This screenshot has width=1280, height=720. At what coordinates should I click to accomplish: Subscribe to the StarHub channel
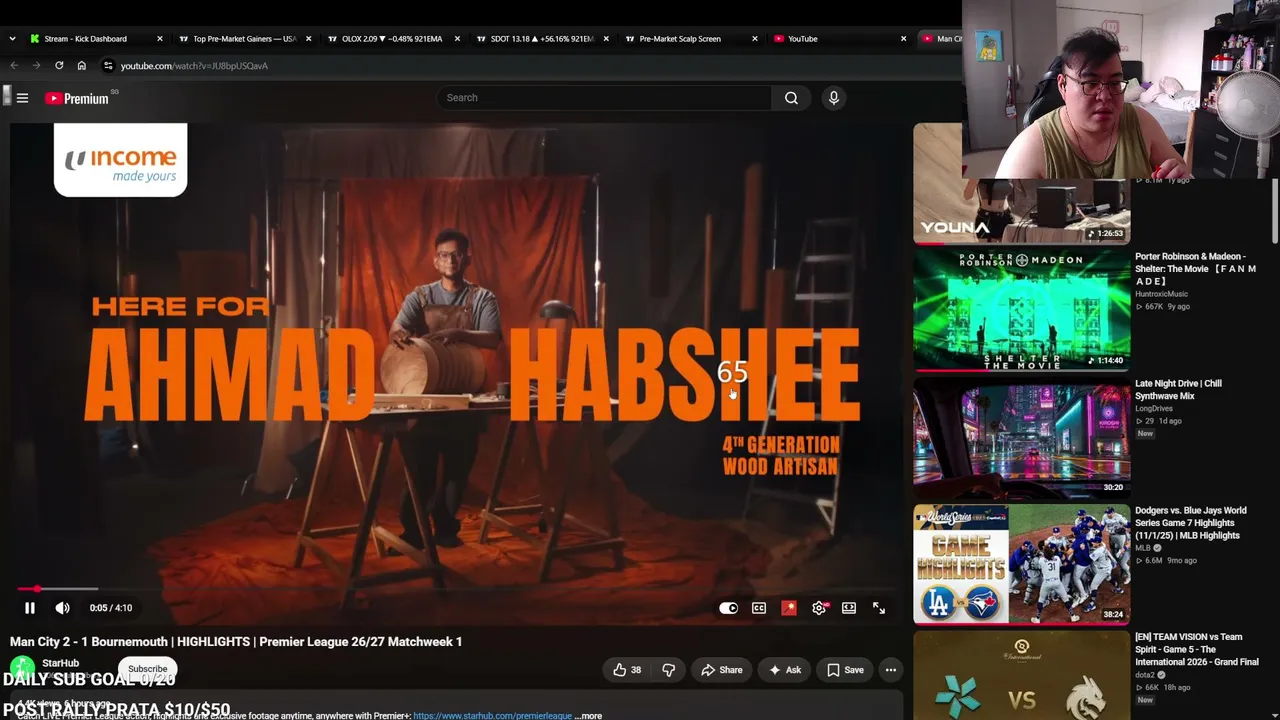(x=147, y=669)
